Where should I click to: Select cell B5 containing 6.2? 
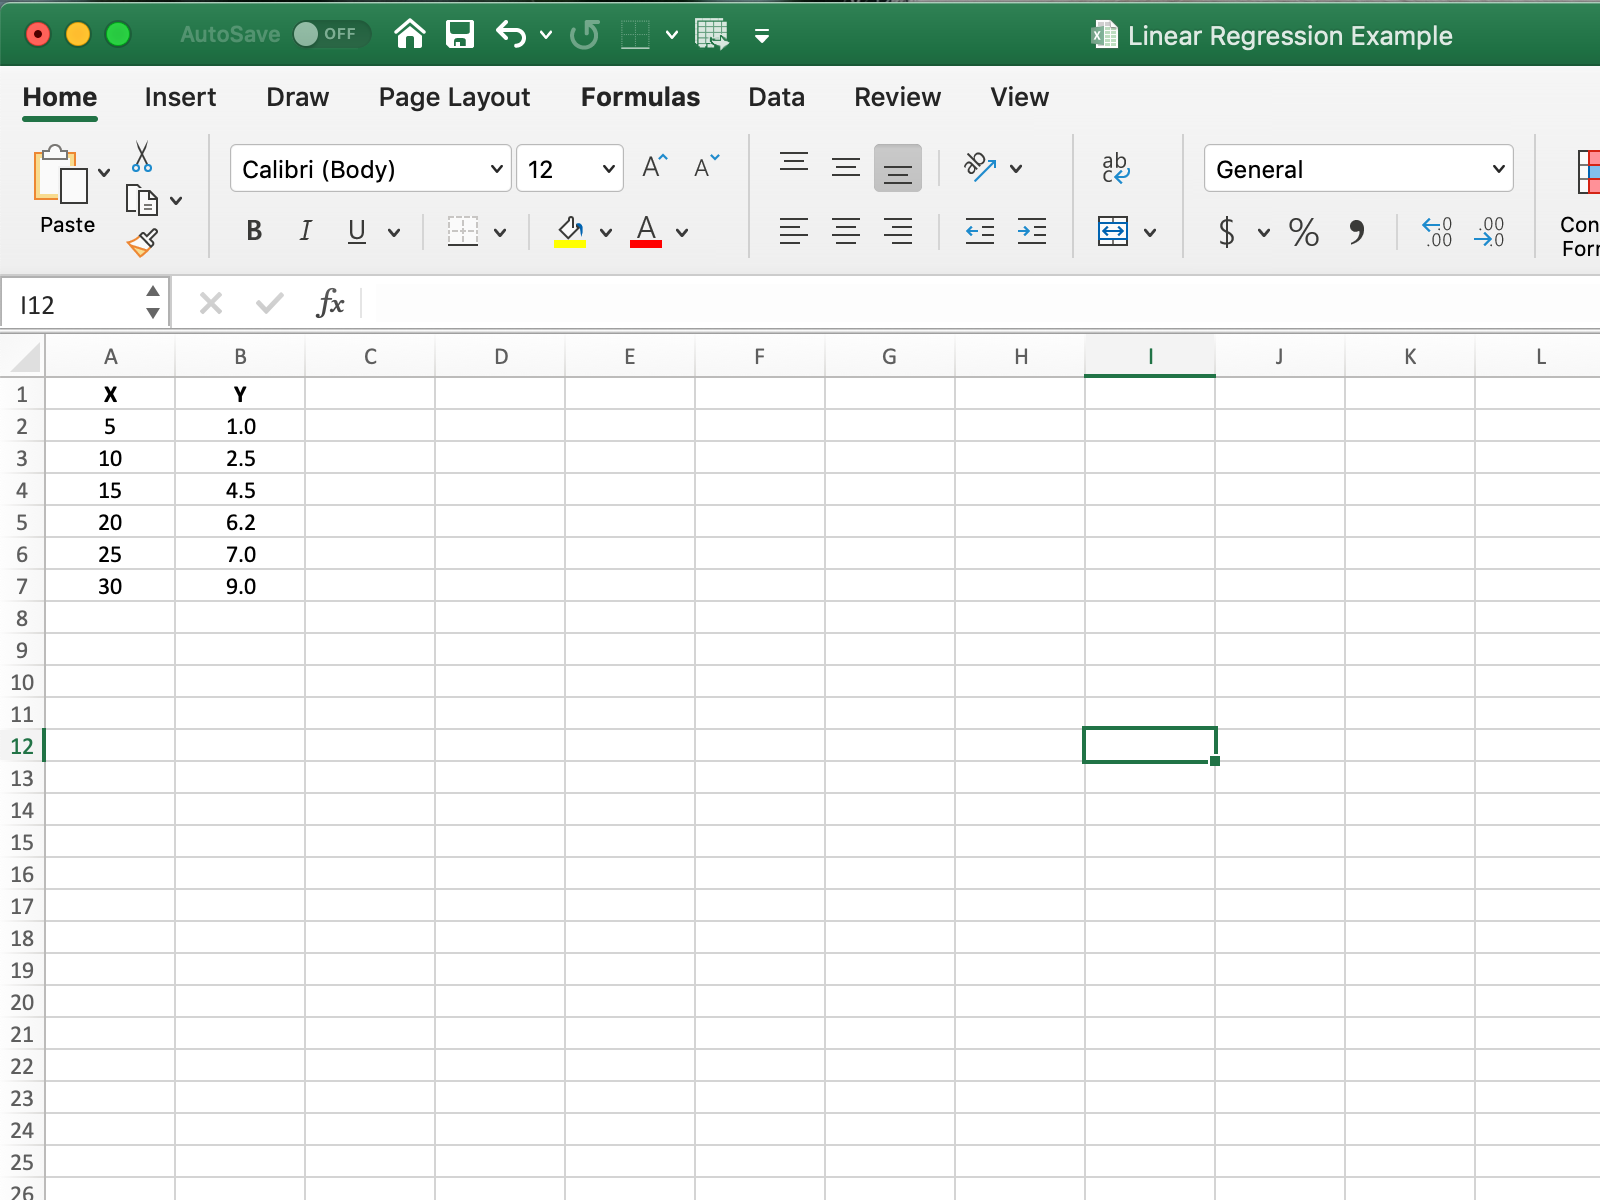click(x=240, y=522)
